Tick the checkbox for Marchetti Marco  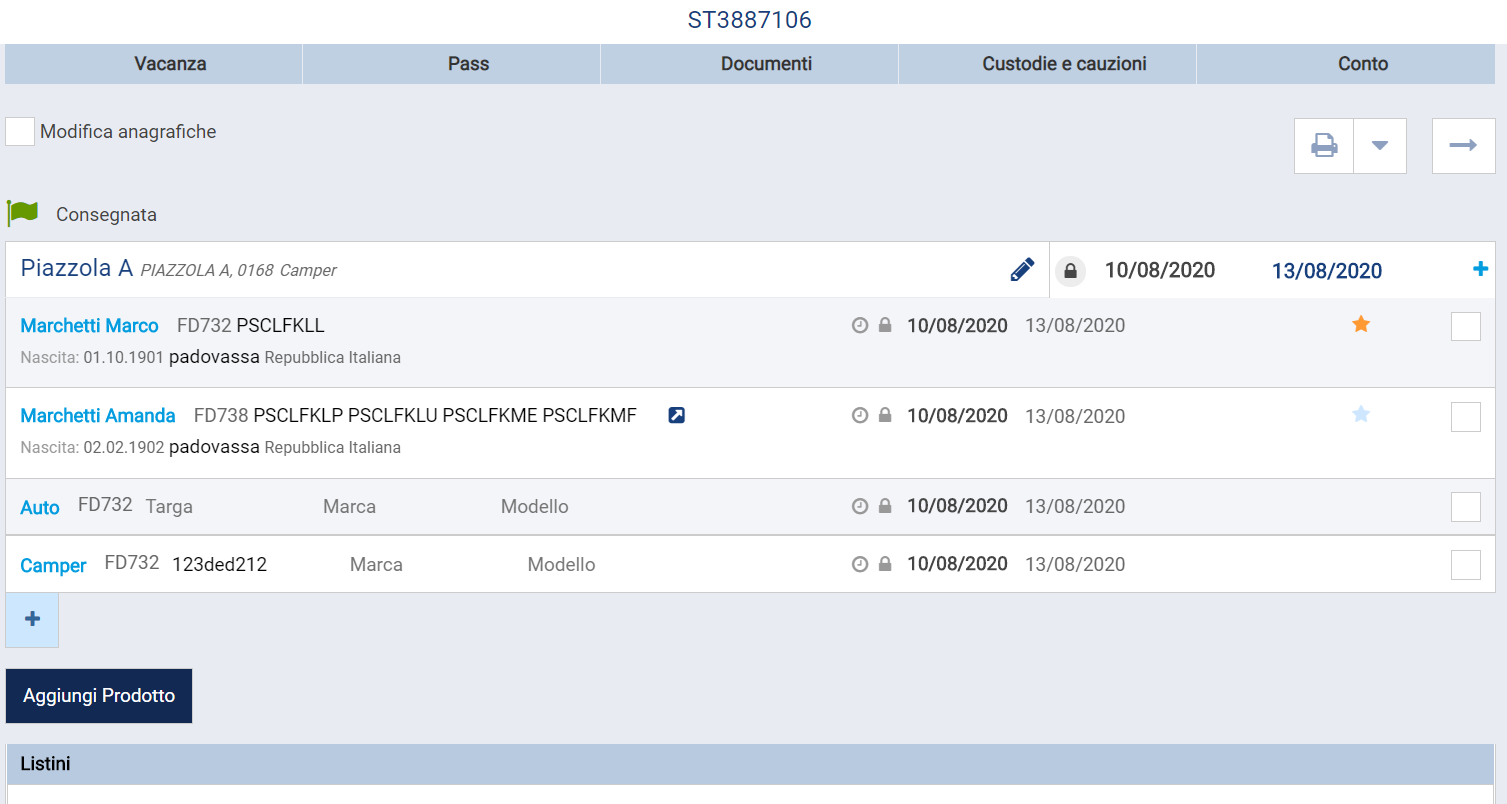[x=1465, y=327]
